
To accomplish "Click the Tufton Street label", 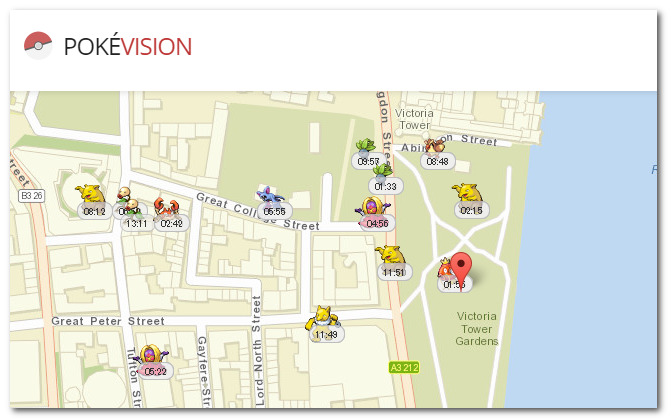I will tap(133, 377).
